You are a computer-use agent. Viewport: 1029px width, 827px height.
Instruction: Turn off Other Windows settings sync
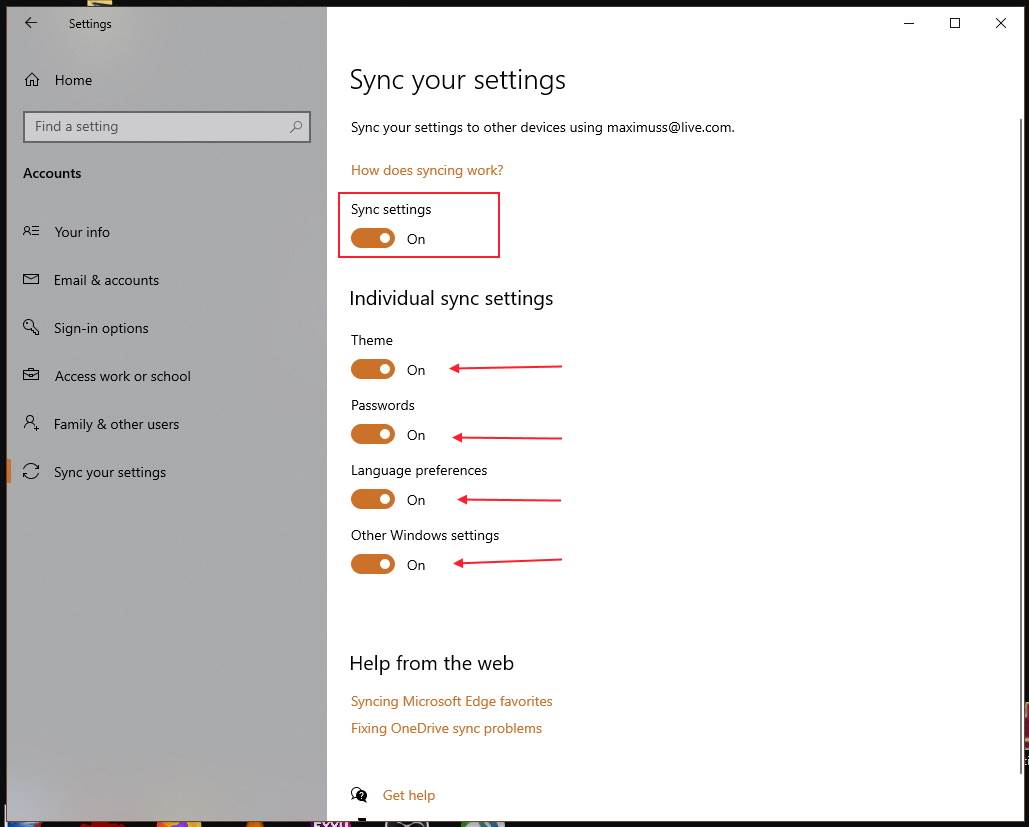tap(373, 564)
